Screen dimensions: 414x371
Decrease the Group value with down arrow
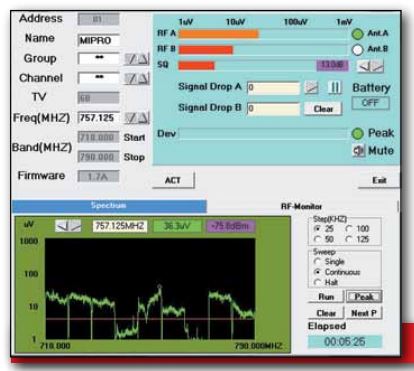tap(131, 59)
